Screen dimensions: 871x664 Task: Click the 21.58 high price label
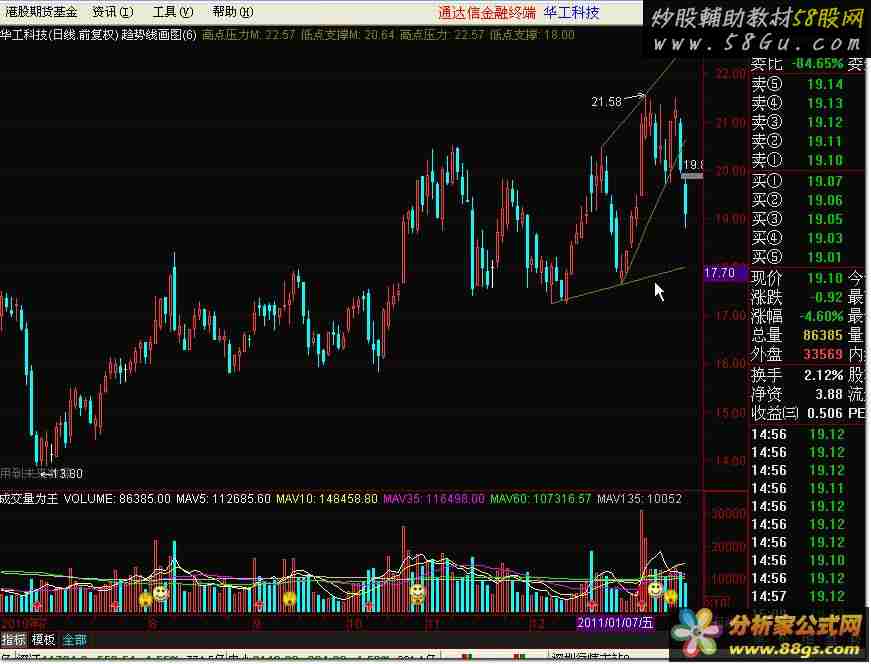(x=607, y=102)
